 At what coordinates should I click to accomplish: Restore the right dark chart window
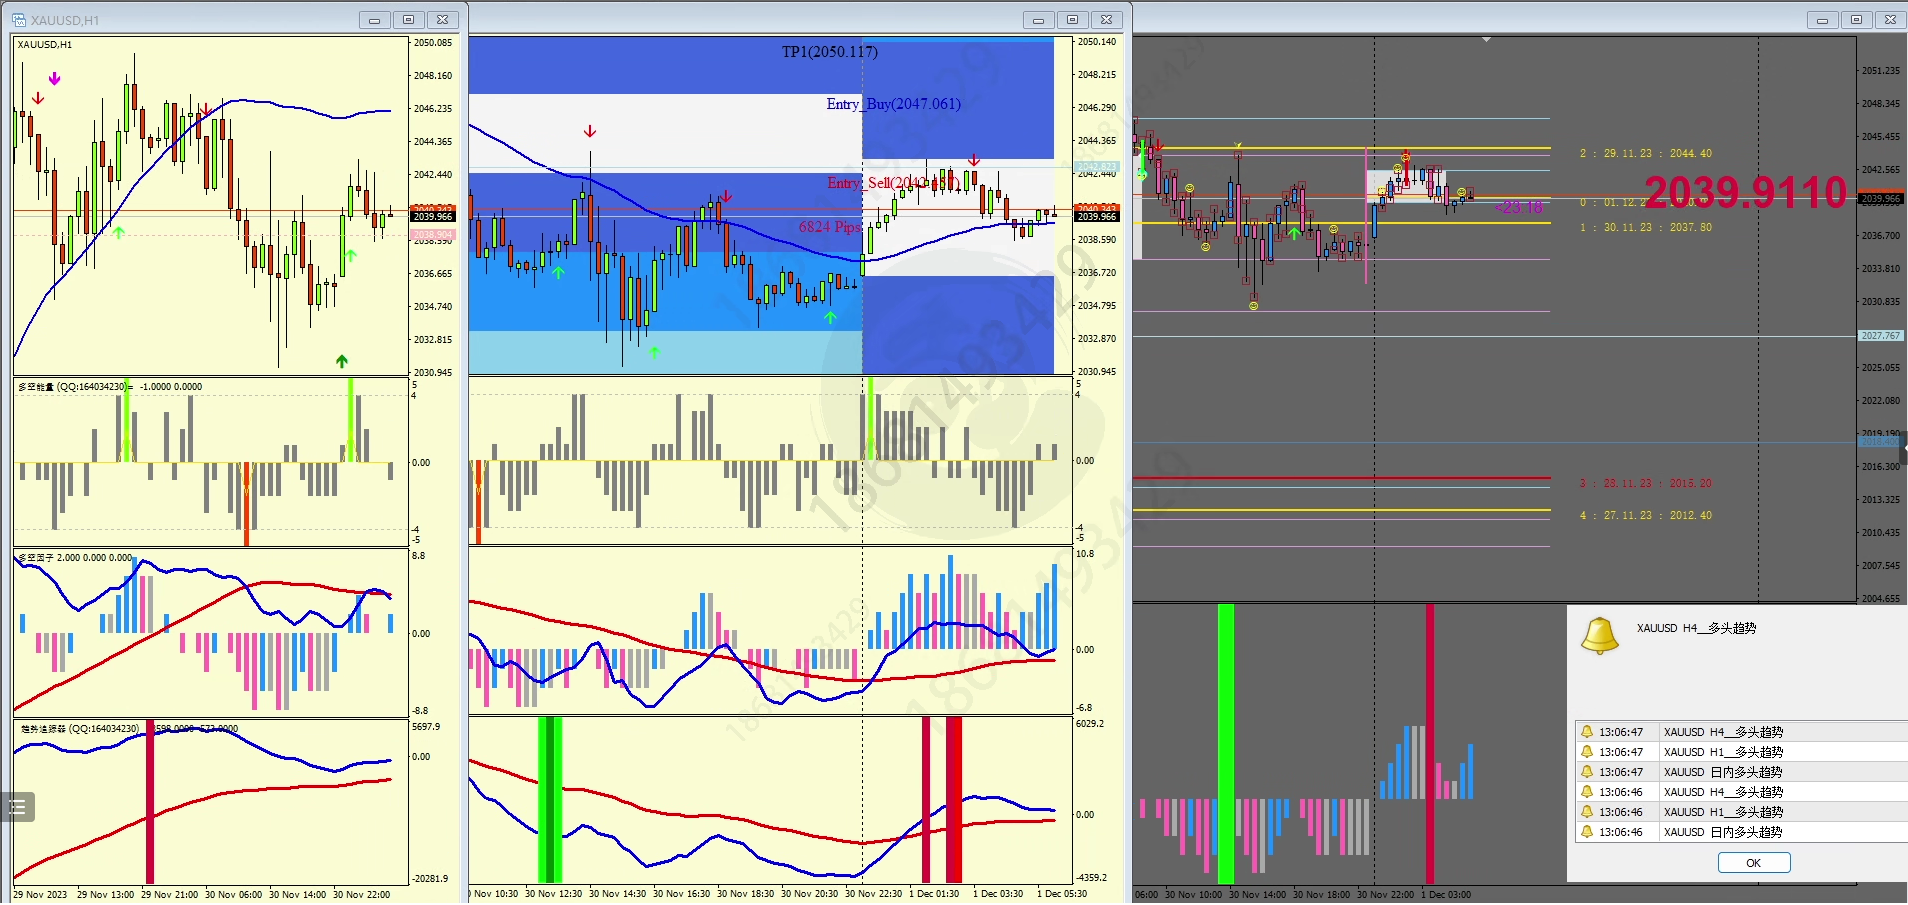point(1856,20)
